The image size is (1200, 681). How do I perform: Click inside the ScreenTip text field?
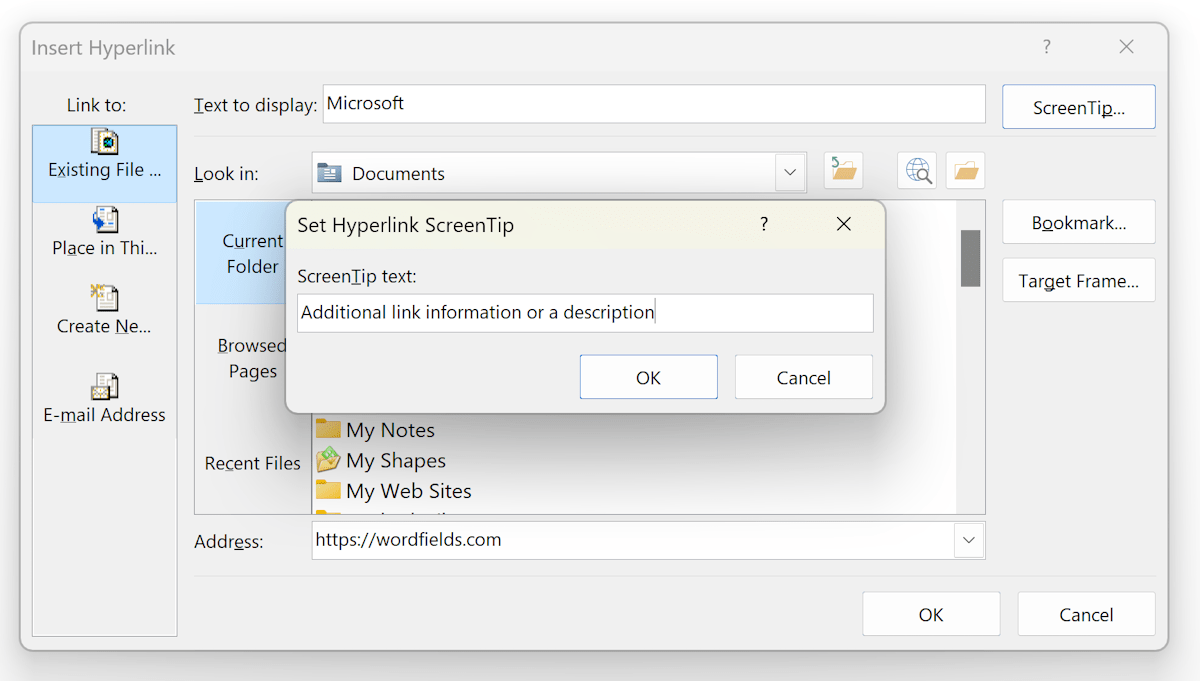(x=584, y=313)
